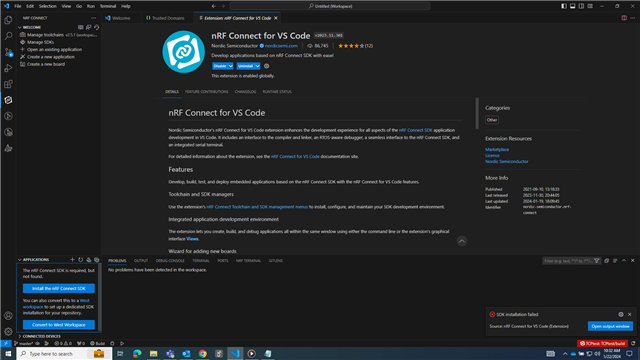Open the Explorer view in activity bar

click(8, 20)
